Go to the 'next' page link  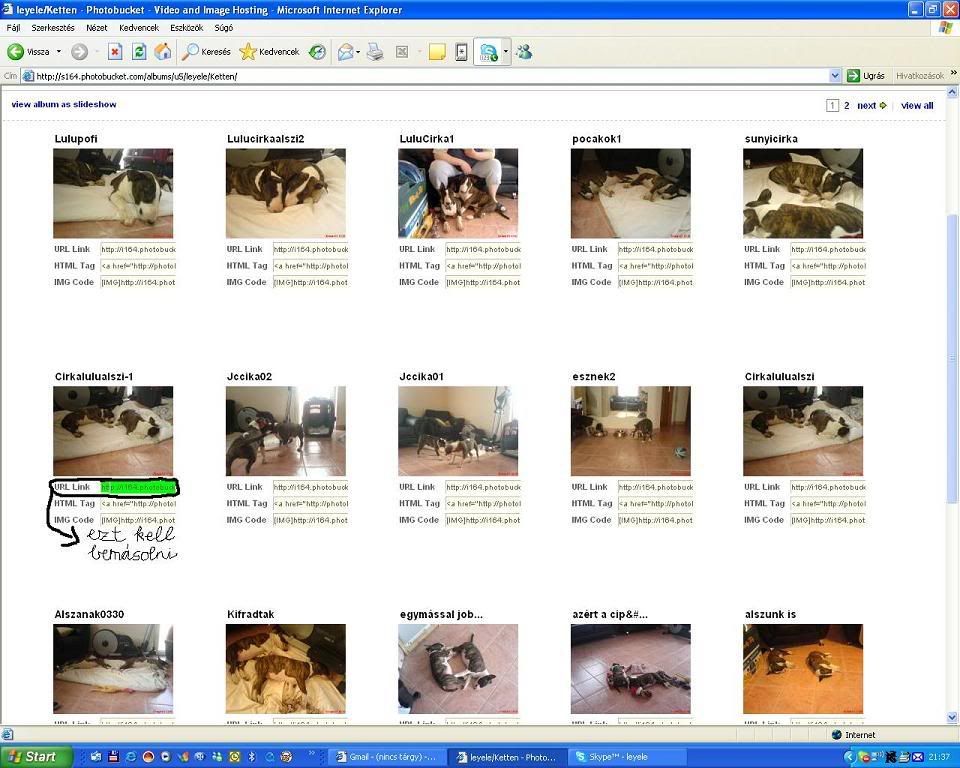click(x=867, y=105)
